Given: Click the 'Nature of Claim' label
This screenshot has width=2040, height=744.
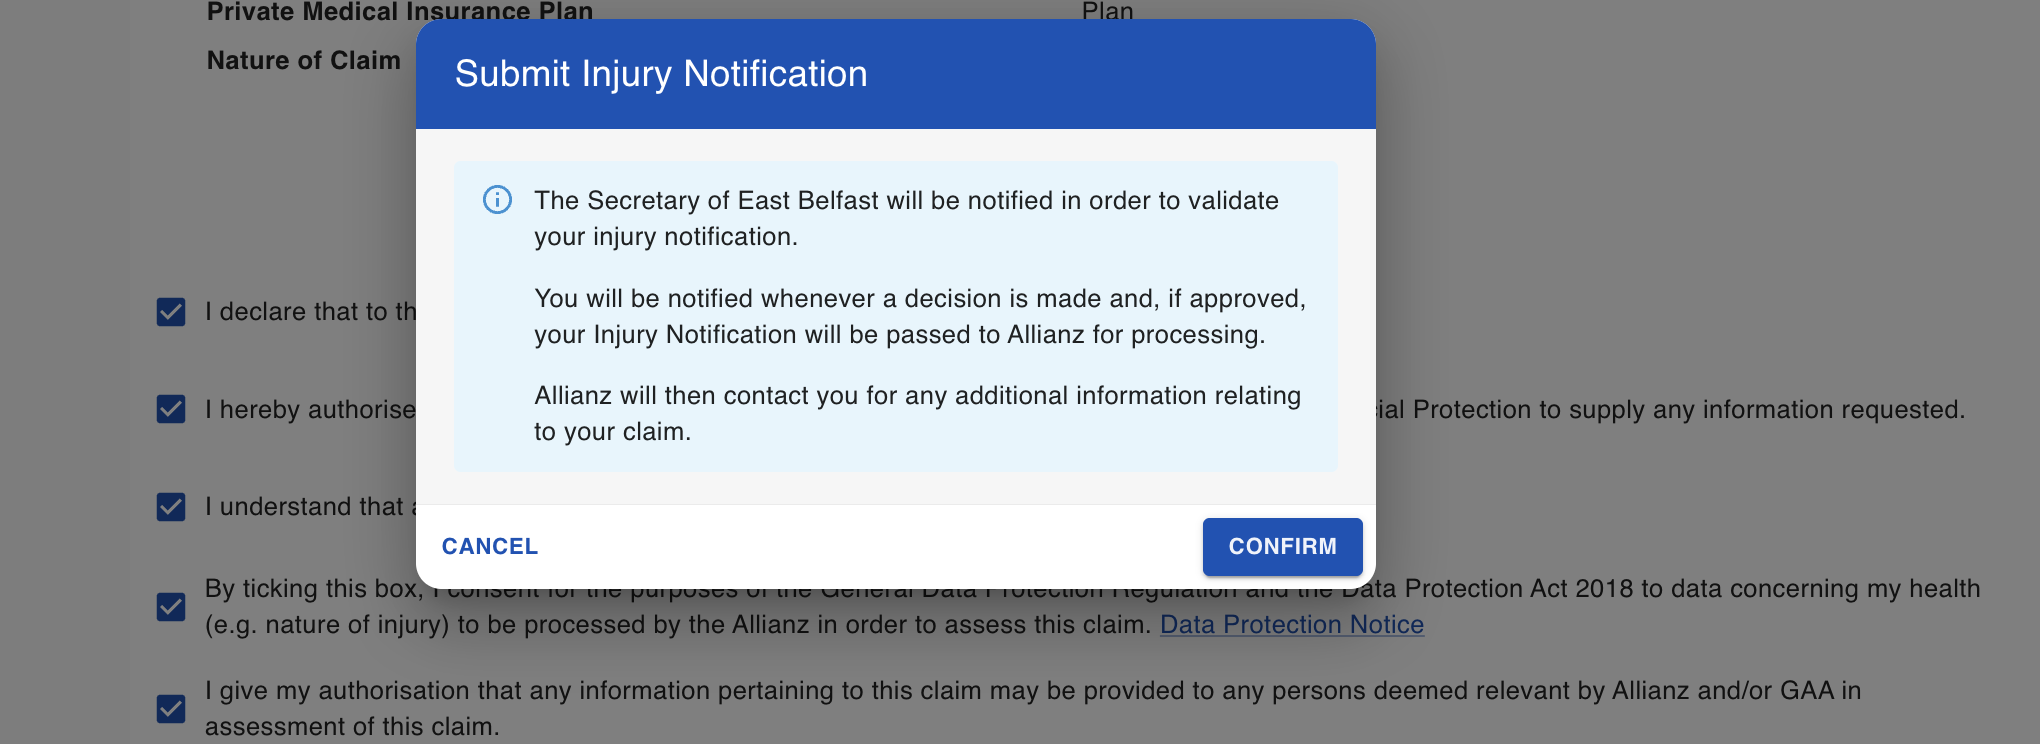Looking at the screenshot, I should [x=304, y=61].
